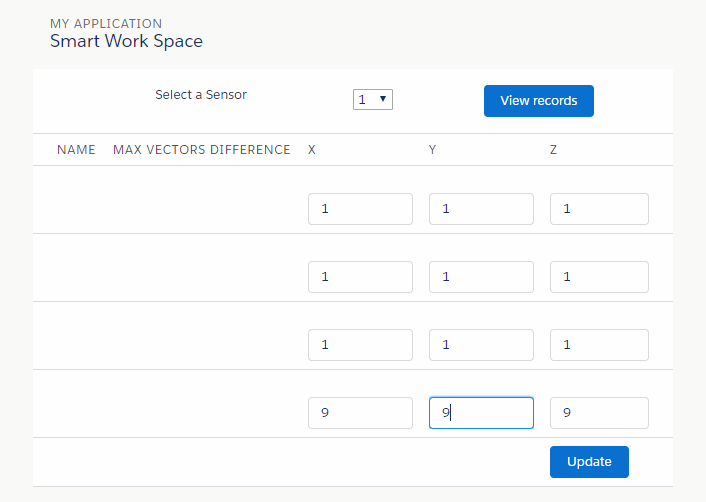Click the X field containing 9
This screenshot has height=502, width=706.
pyautogui.click(x=360, y=413)
